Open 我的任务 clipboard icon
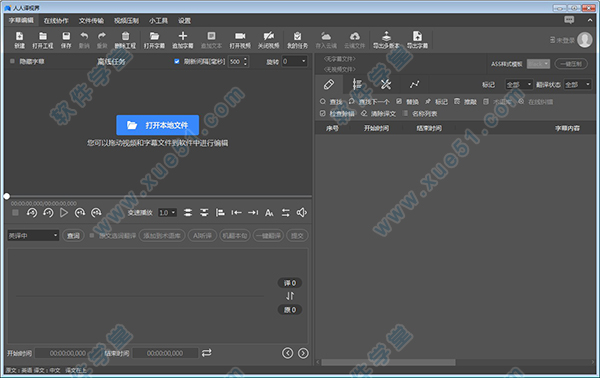The image size is (600, 378). (297, 36)
